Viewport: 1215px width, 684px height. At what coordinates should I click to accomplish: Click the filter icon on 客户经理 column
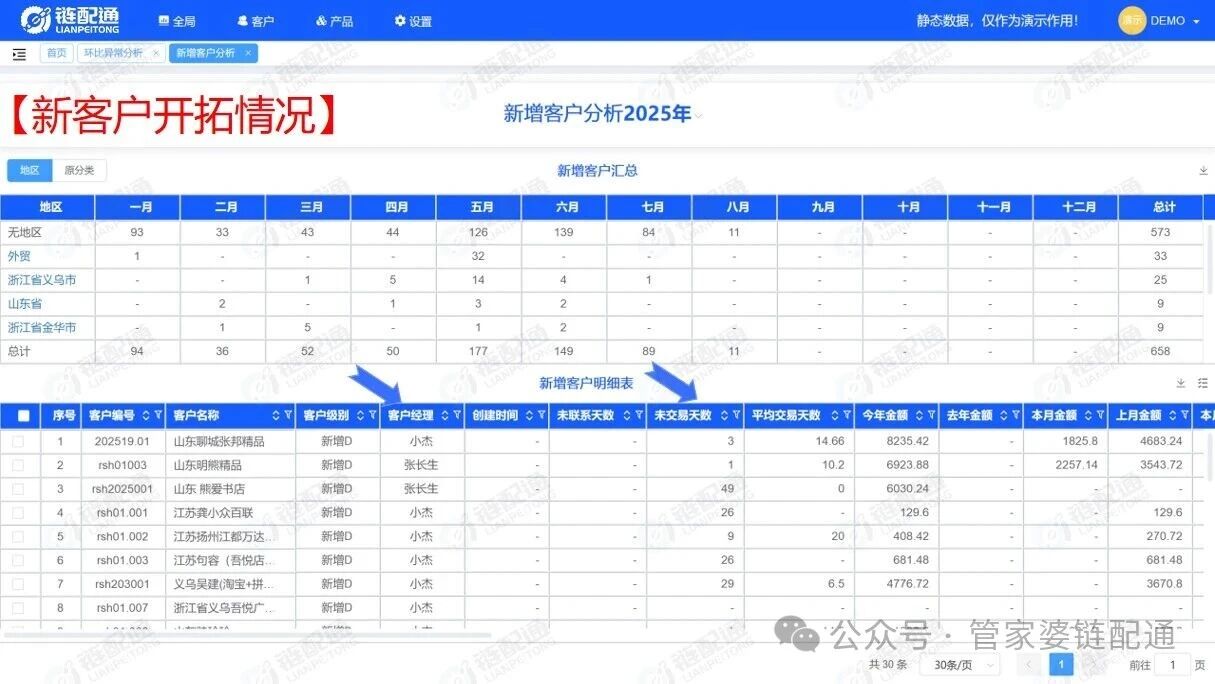click(457, 416)
